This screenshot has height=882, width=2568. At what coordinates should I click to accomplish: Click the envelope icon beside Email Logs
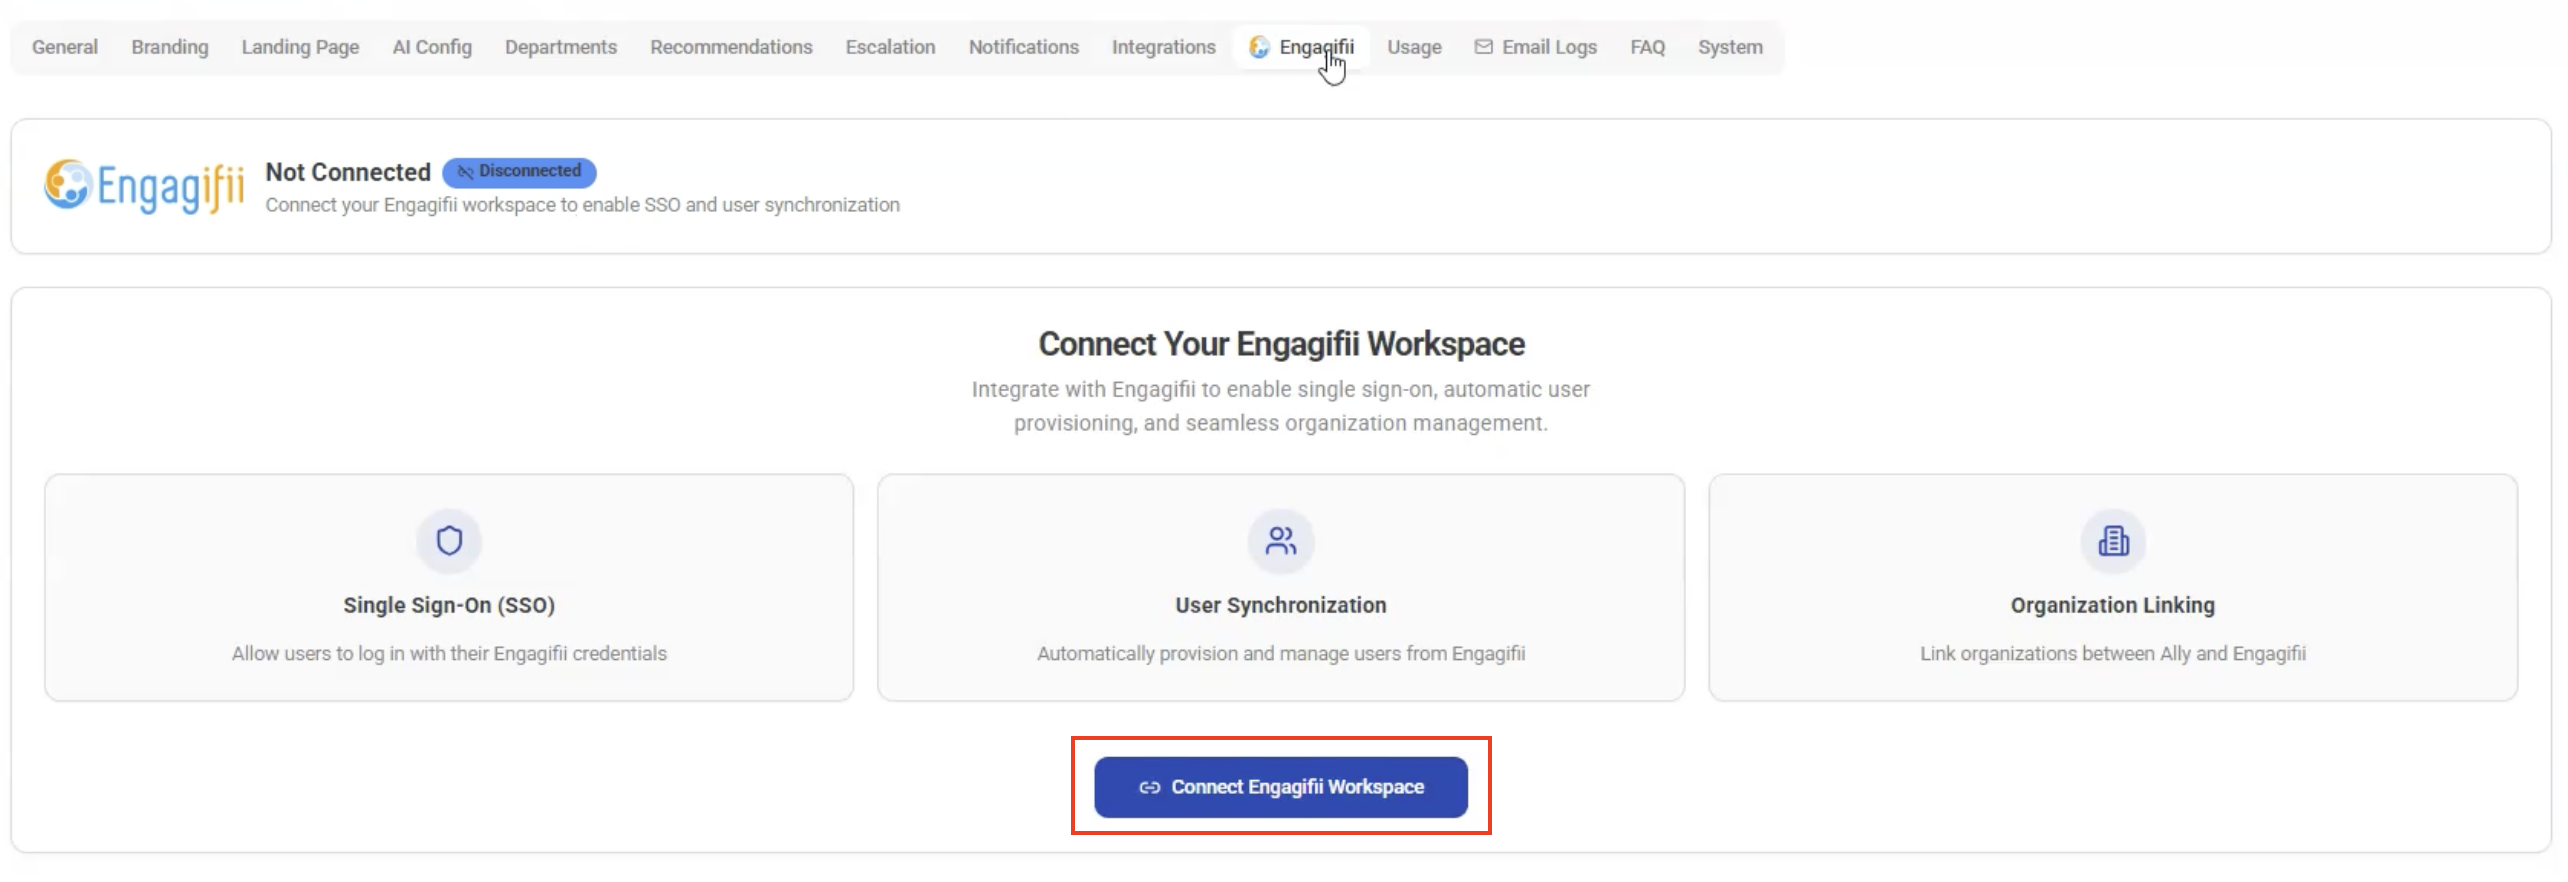[x=1483, y=47]
